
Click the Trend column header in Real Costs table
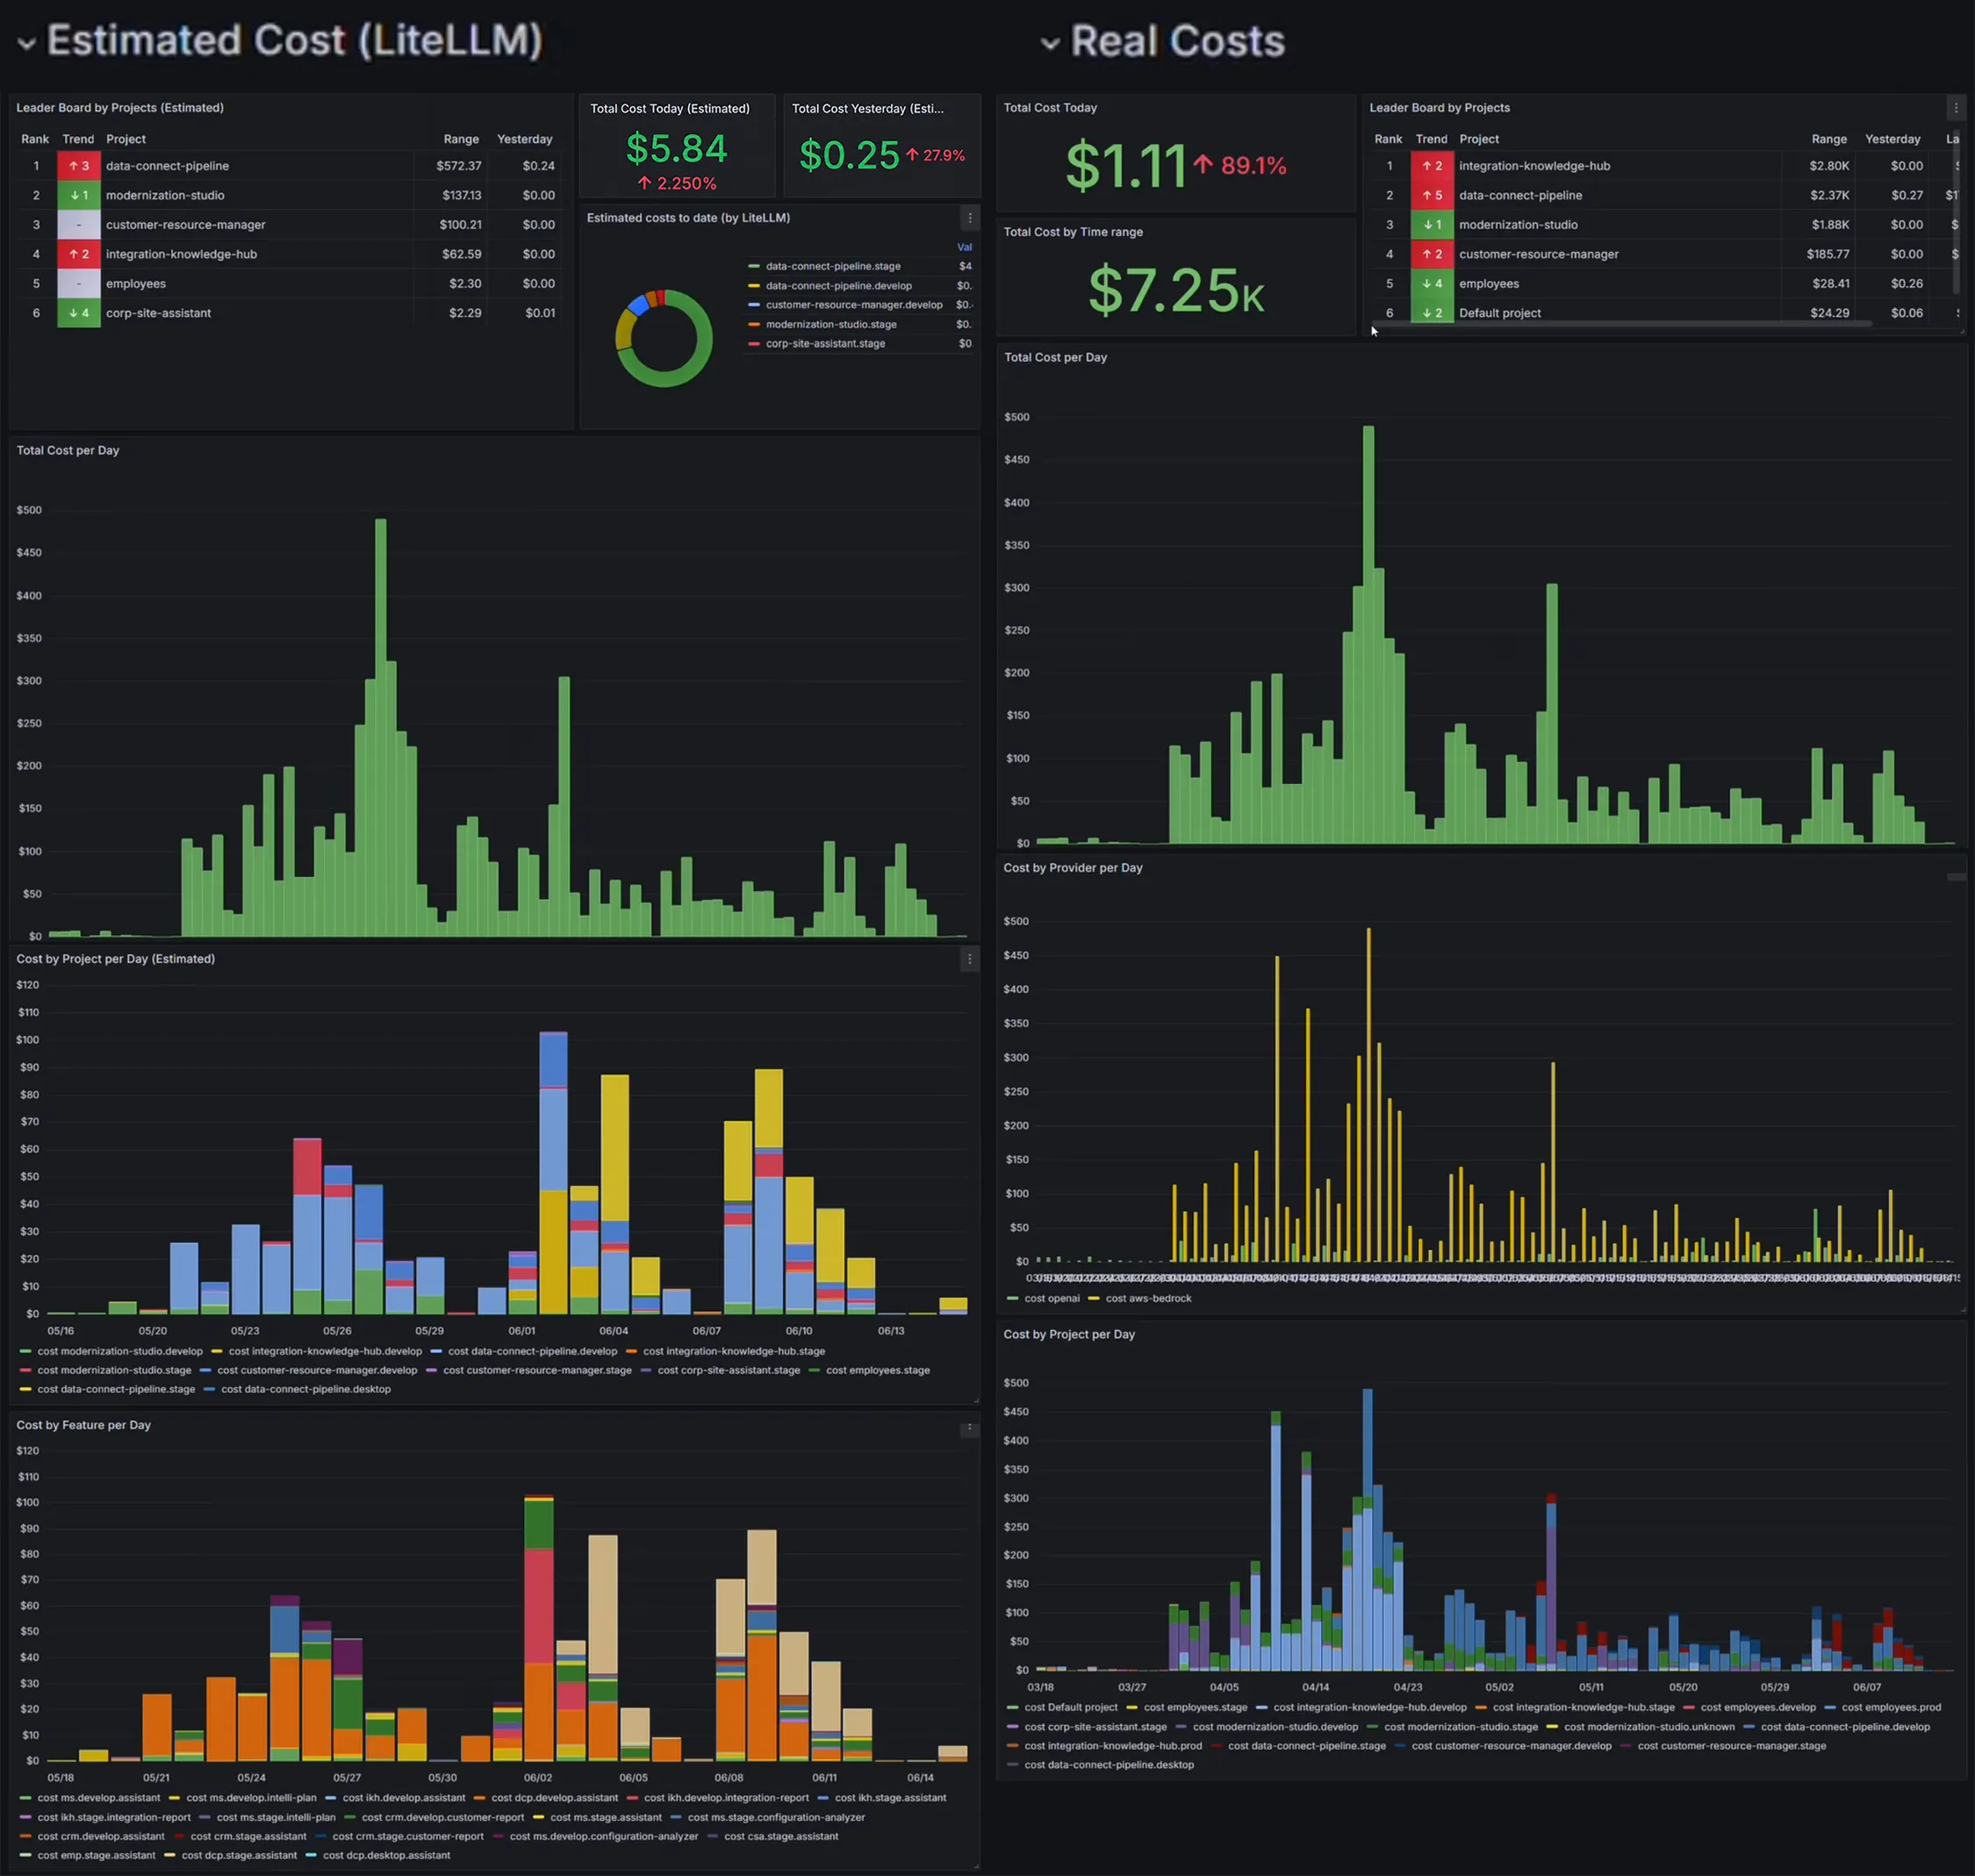1431,139
